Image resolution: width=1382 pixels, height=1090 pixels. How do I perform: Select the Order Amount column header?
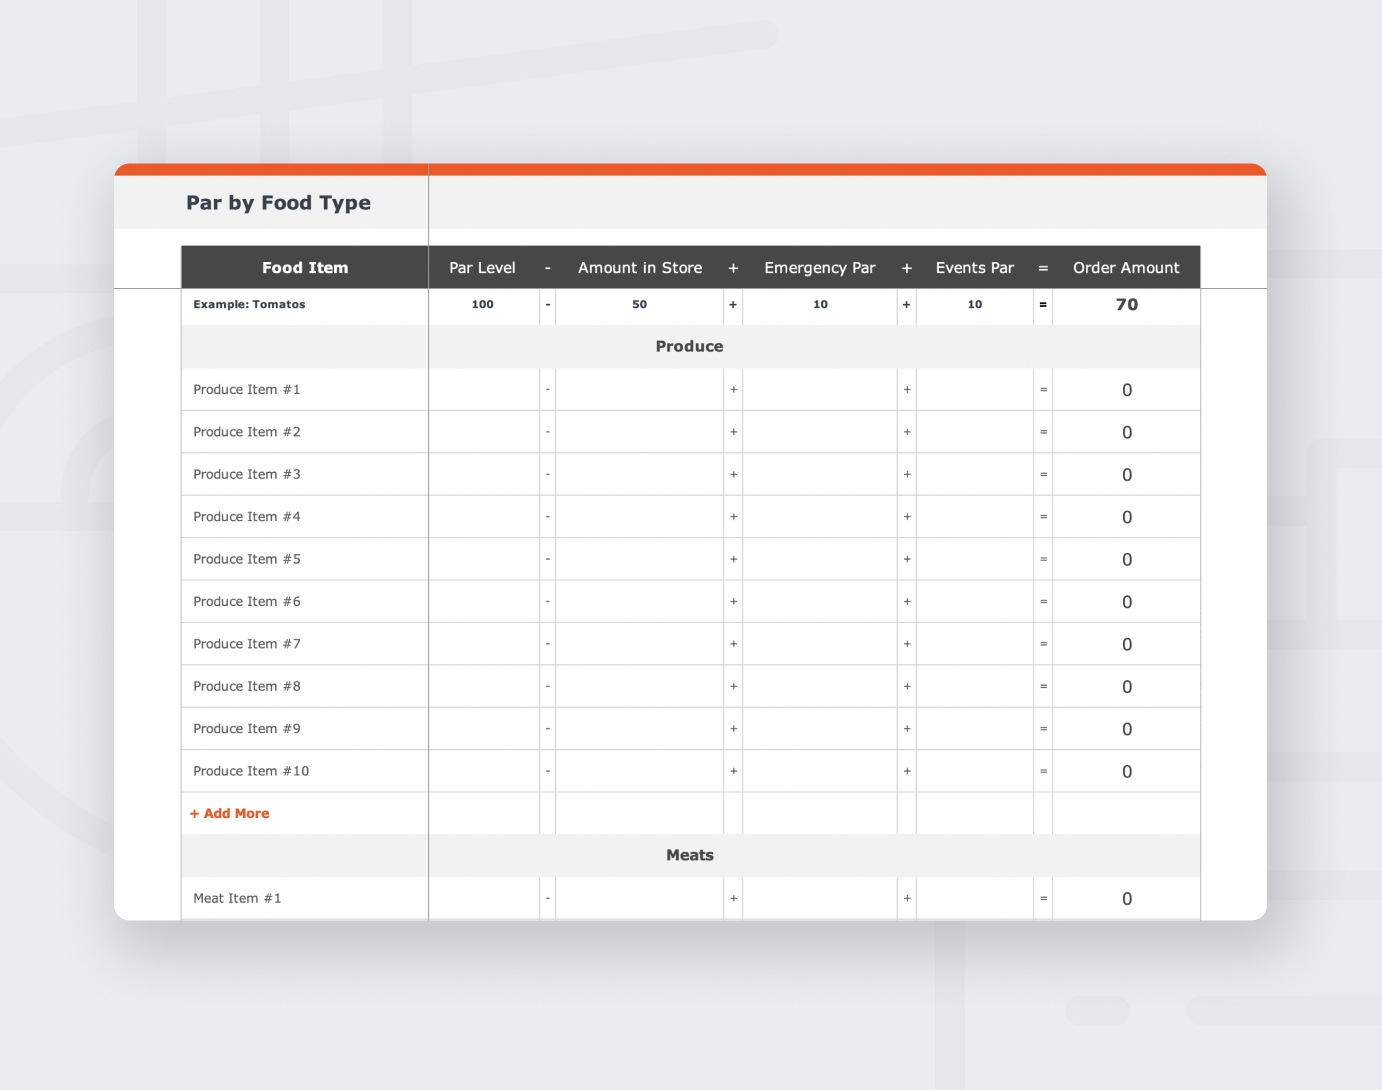point(1125,267)
